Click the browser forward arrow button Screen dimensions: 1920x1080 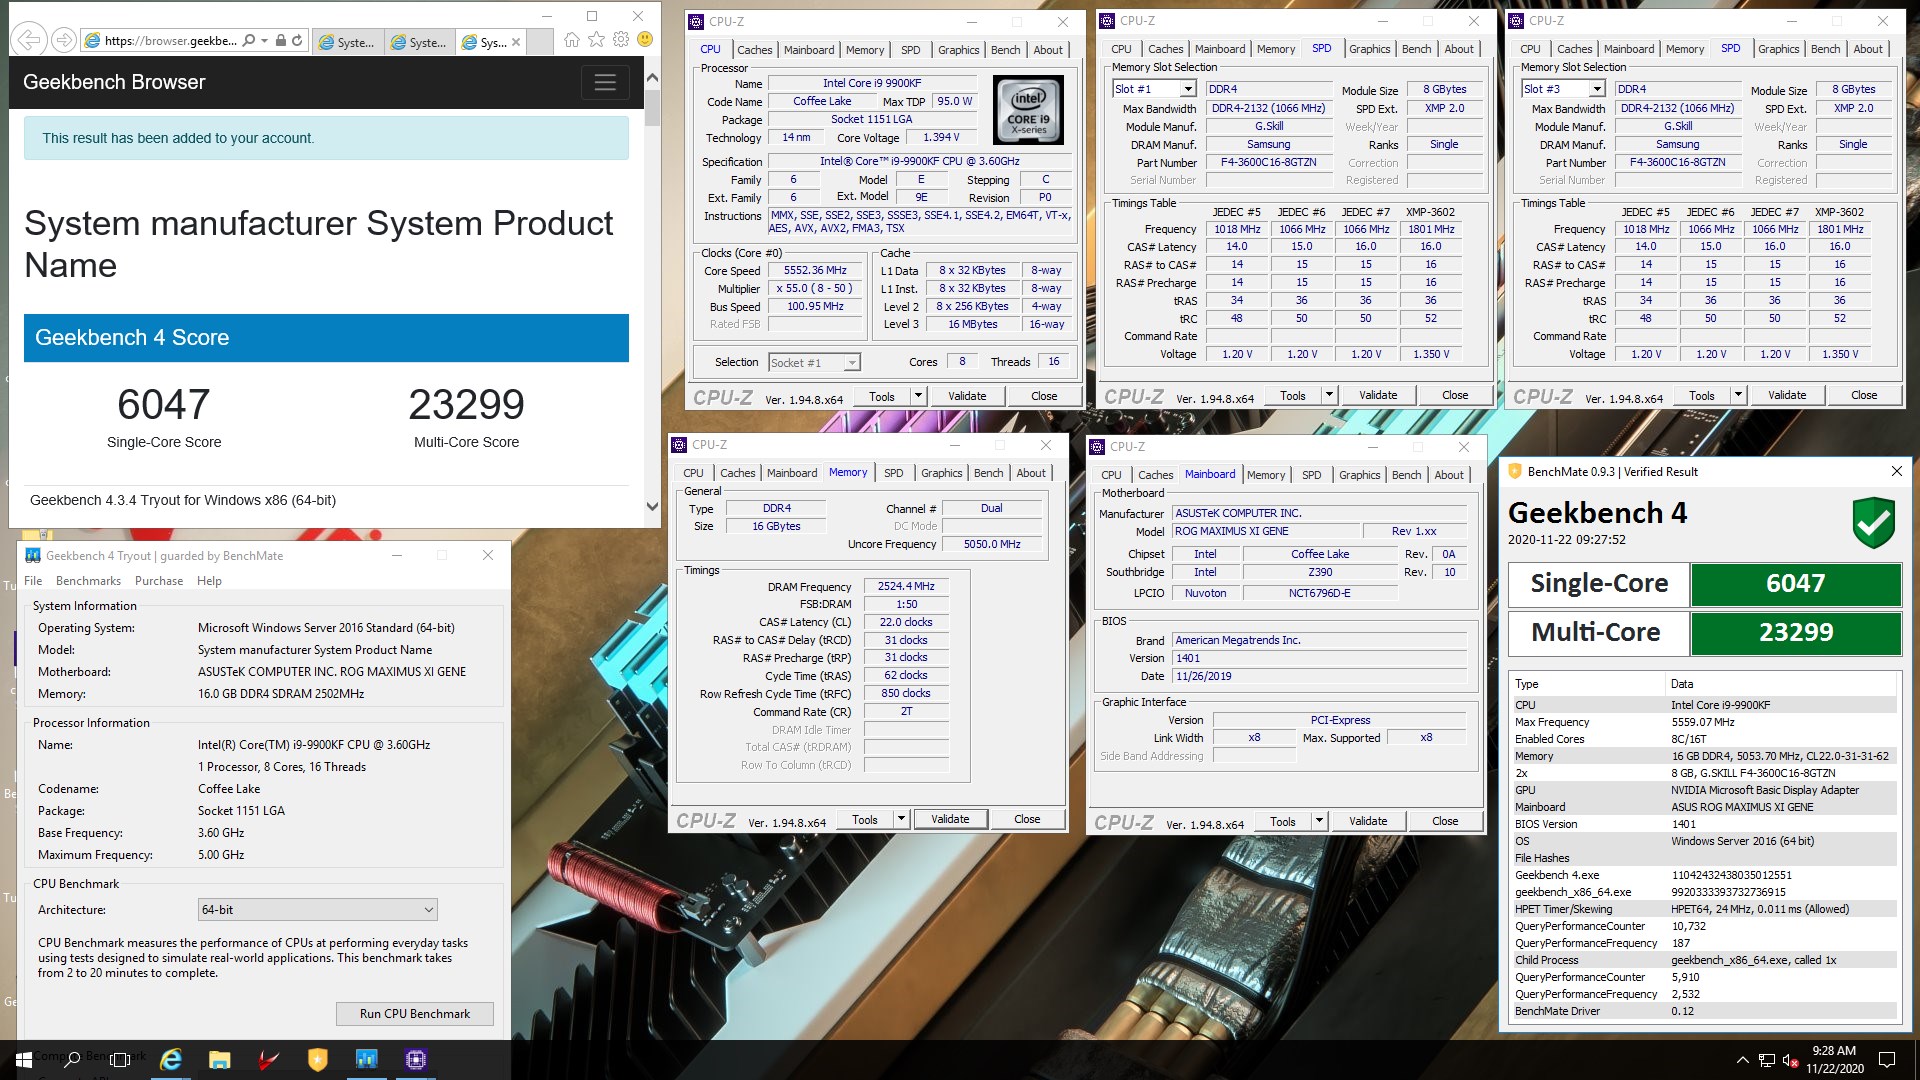pos(64,40)
